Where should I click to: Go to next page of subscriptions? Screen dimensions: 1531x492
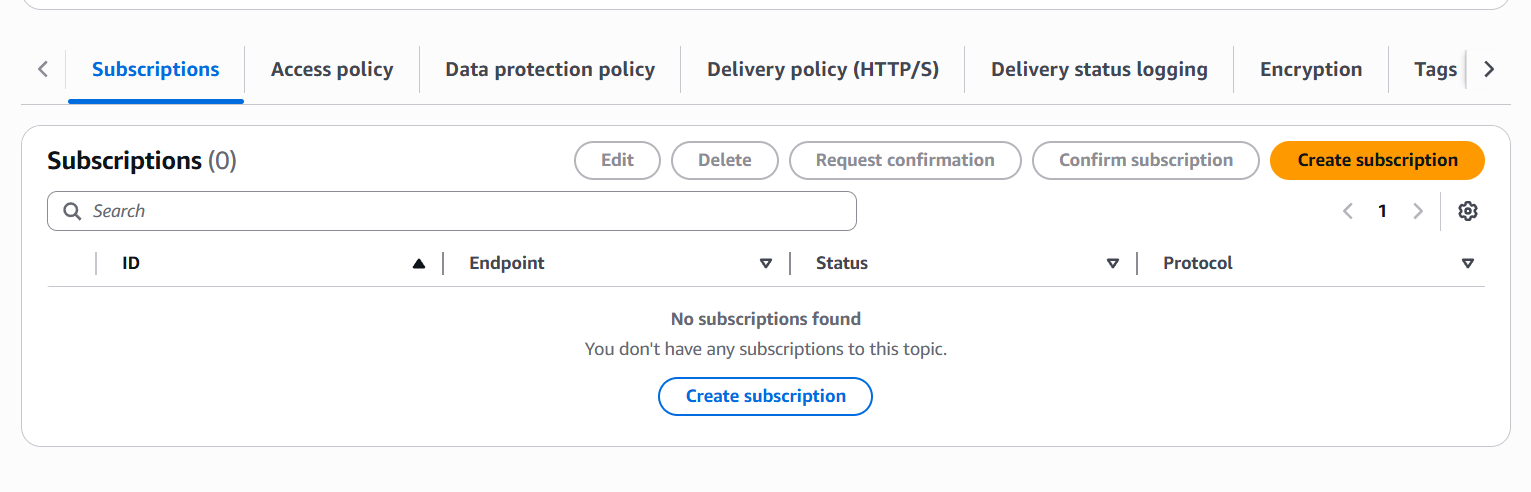[x=1417, y=211]
